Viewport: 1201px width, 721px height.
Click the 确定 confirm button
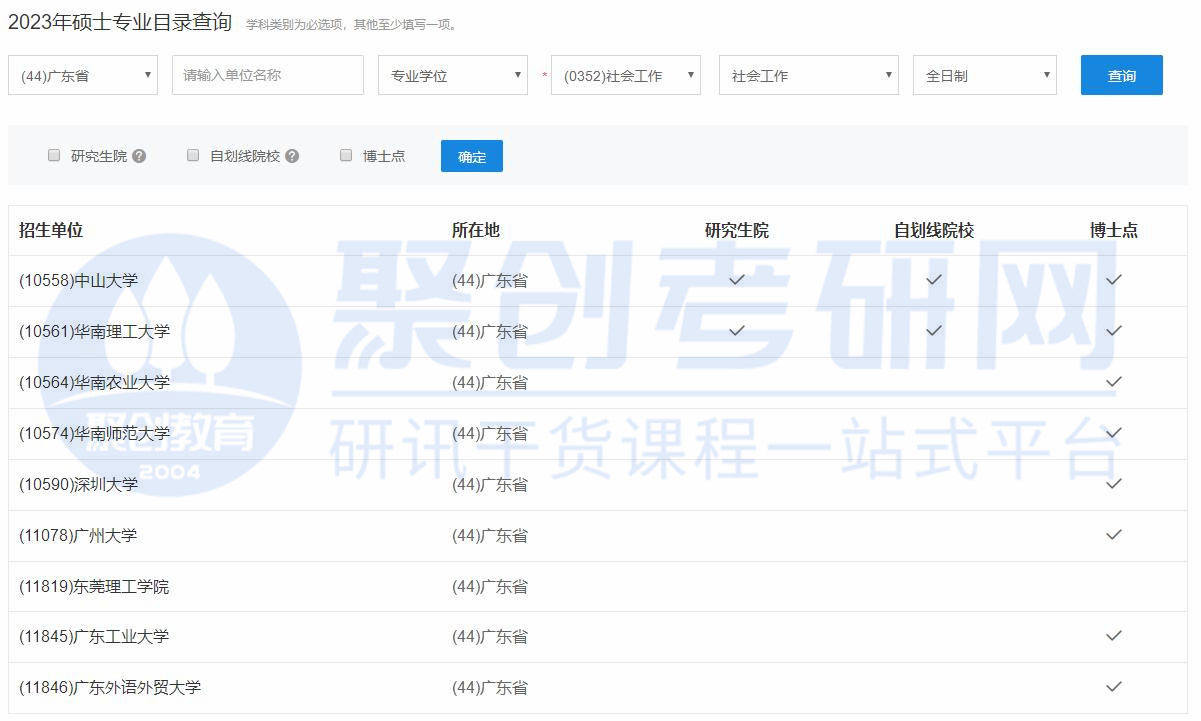click(472, 156)
